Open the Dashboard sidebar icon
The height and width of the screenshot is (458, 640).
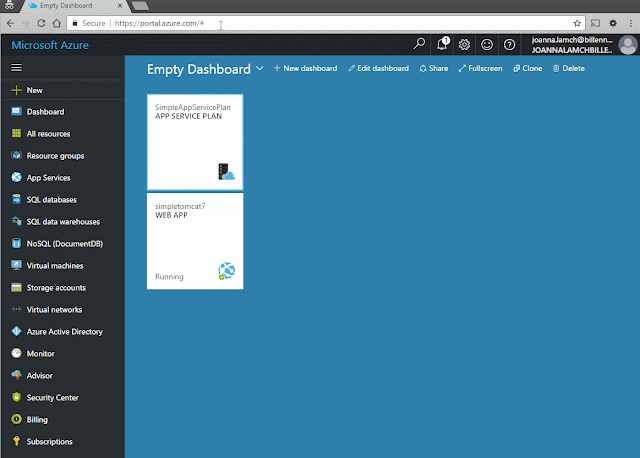[16, 111]
